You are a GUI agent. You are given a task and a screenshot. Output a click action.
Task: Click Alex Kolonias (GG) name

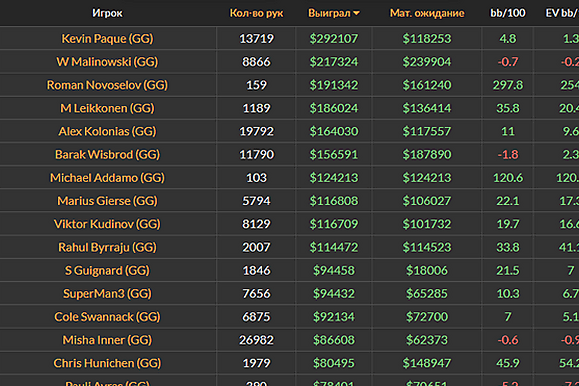pyautogui.click(x=107, y=131)
